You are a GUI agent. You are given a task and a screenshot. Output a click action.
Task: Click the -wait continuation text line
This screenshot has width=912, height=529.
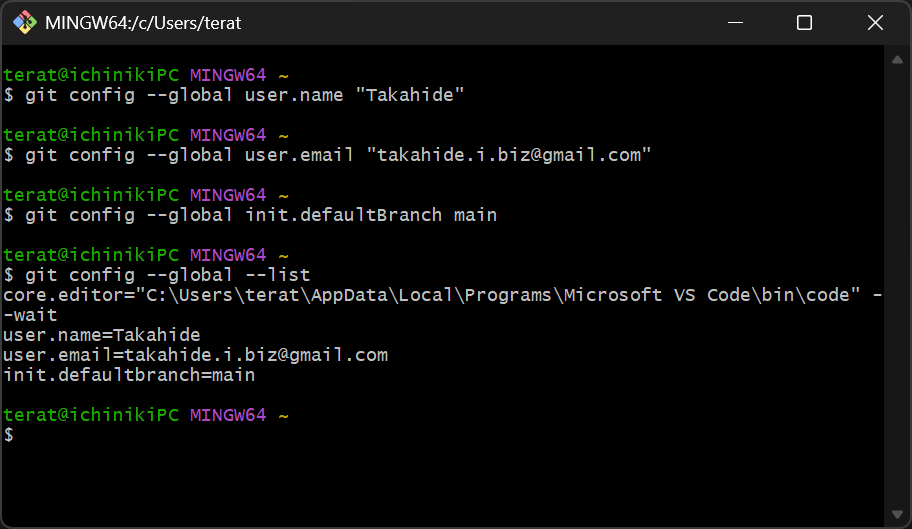pyautogui.click(x=31, y=315)
